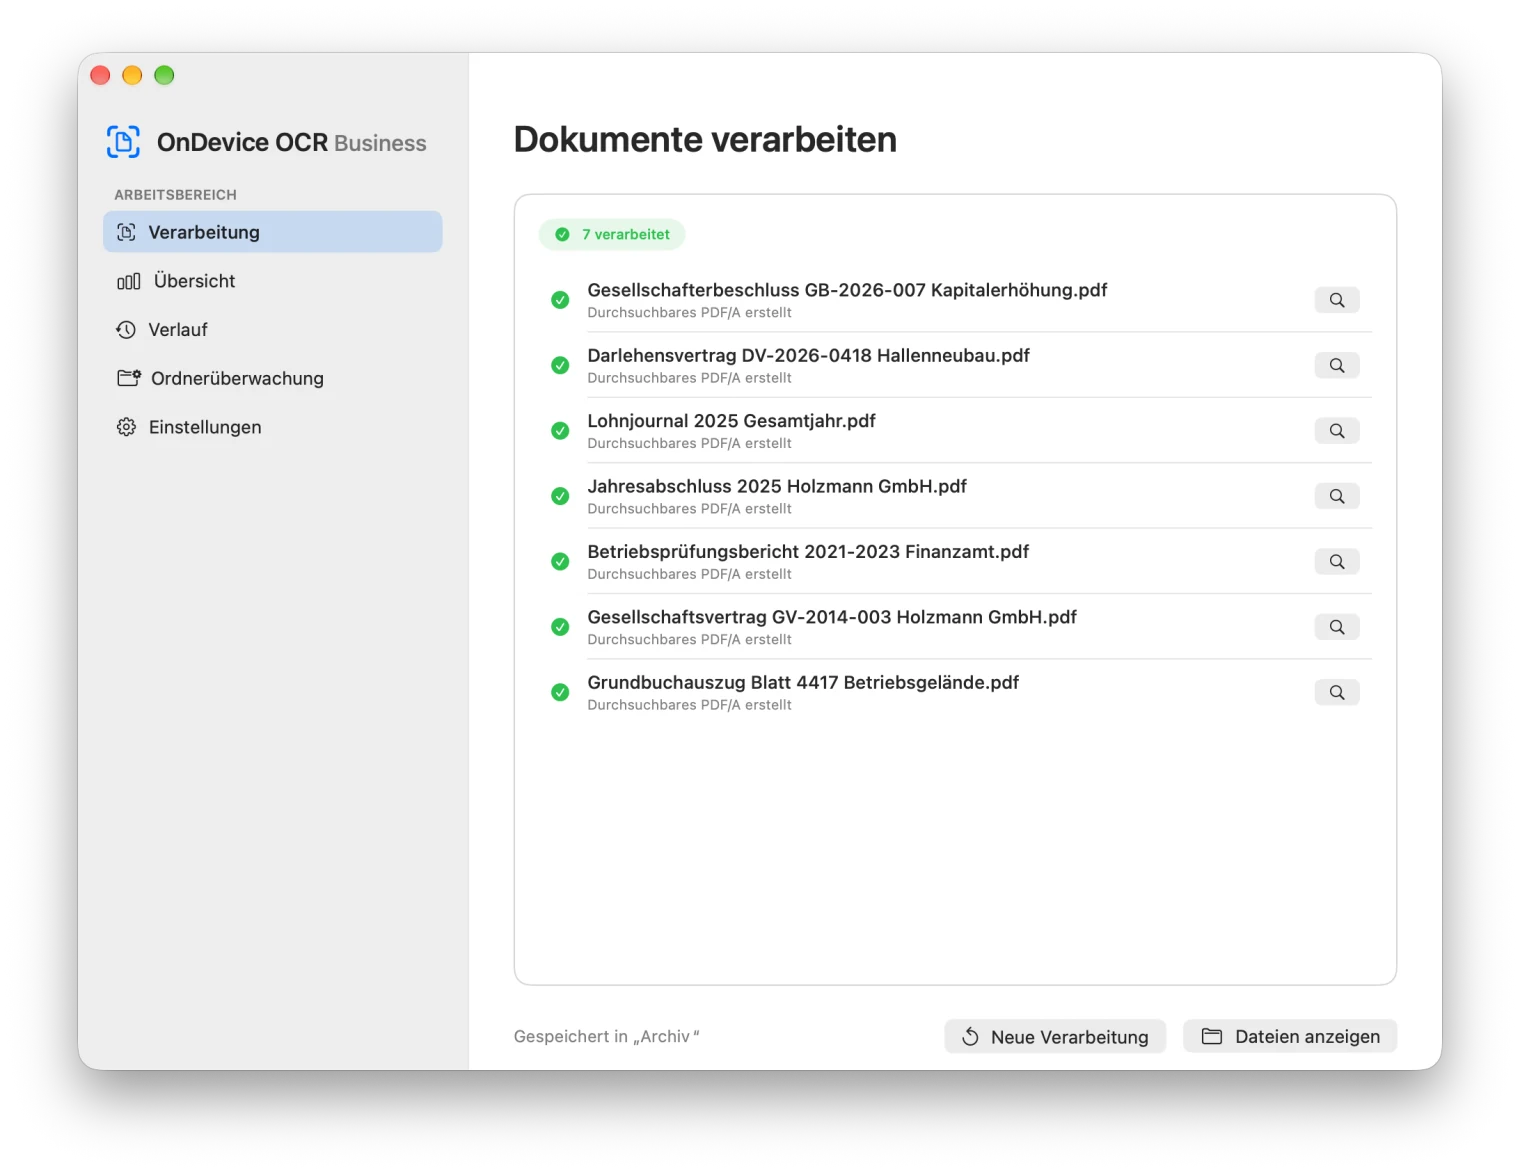Click status text under Grundbuchauszug Blatt 4417
Viewport: 1520px width, 1173px height.
tap(689, 705)
